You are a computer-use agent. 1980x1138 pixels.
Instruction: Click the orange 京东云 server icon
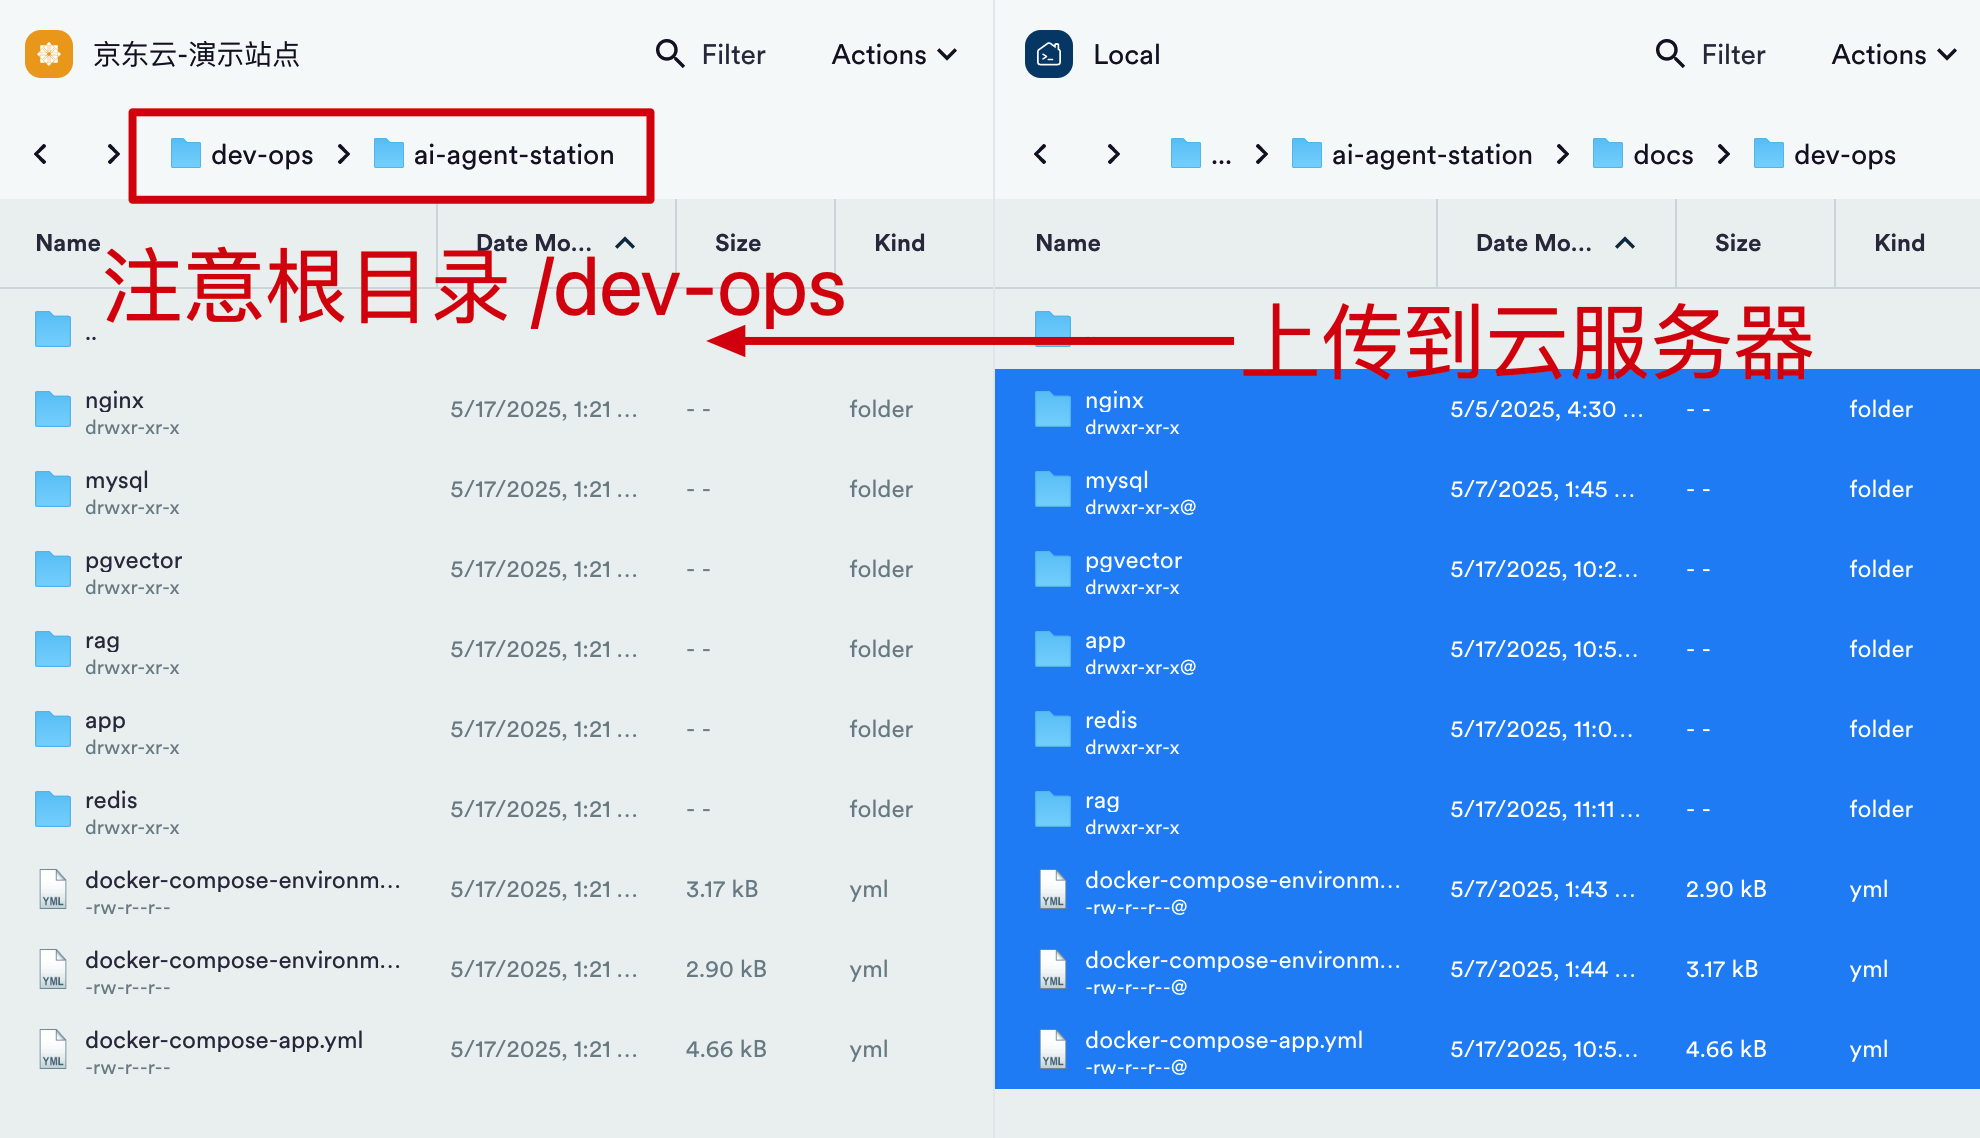point(49,54)
